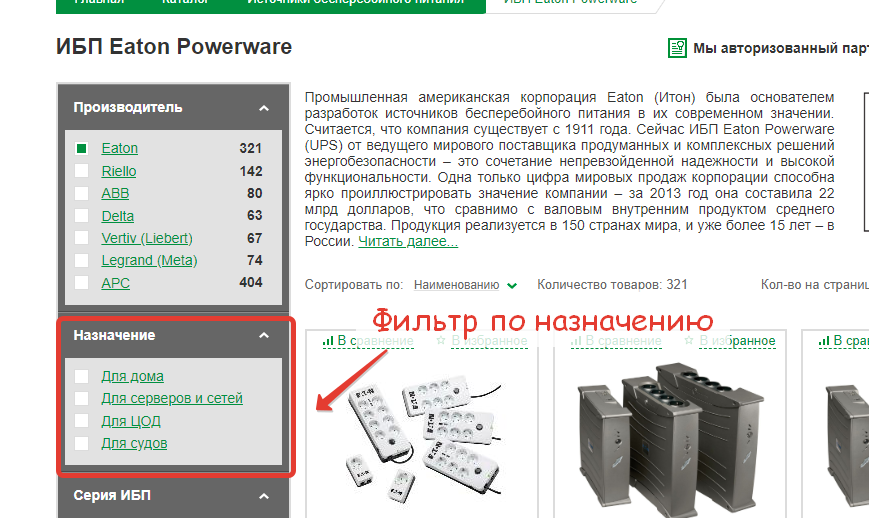This screenshot has width=891, height=518.
Task: Collapse the 'Назначение' filter panel
Action: (x=264, y=335)
